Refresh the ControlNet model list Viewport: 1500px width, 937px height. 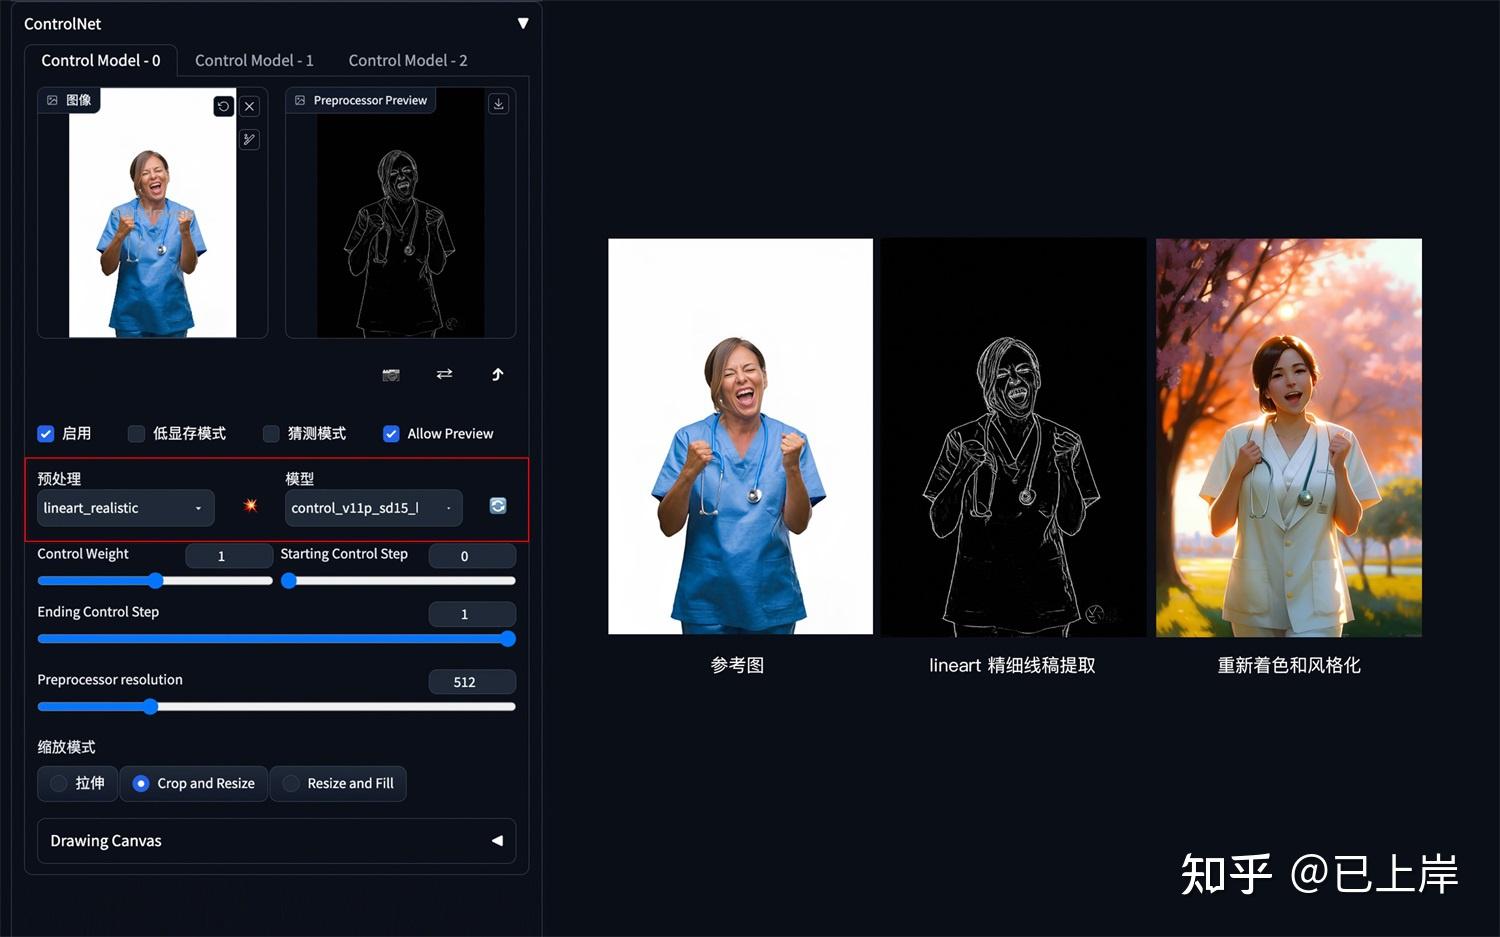pyautogui.click(x=497, y=506)
